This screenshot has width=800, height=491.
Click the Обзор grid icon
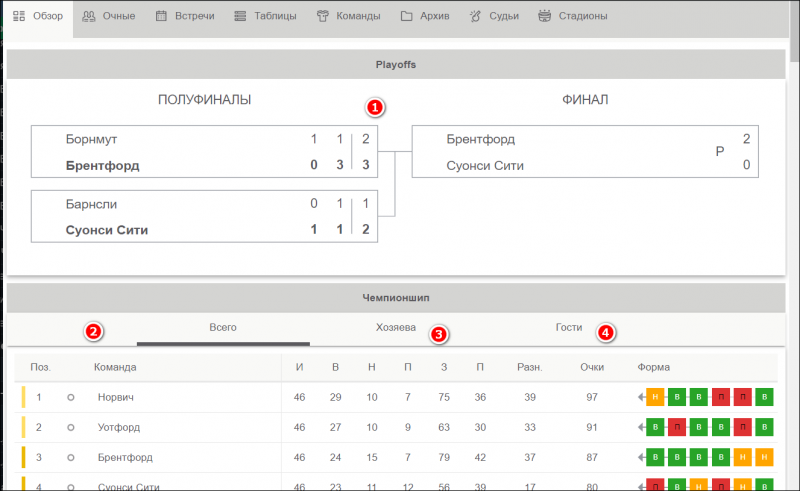[19, 16]
